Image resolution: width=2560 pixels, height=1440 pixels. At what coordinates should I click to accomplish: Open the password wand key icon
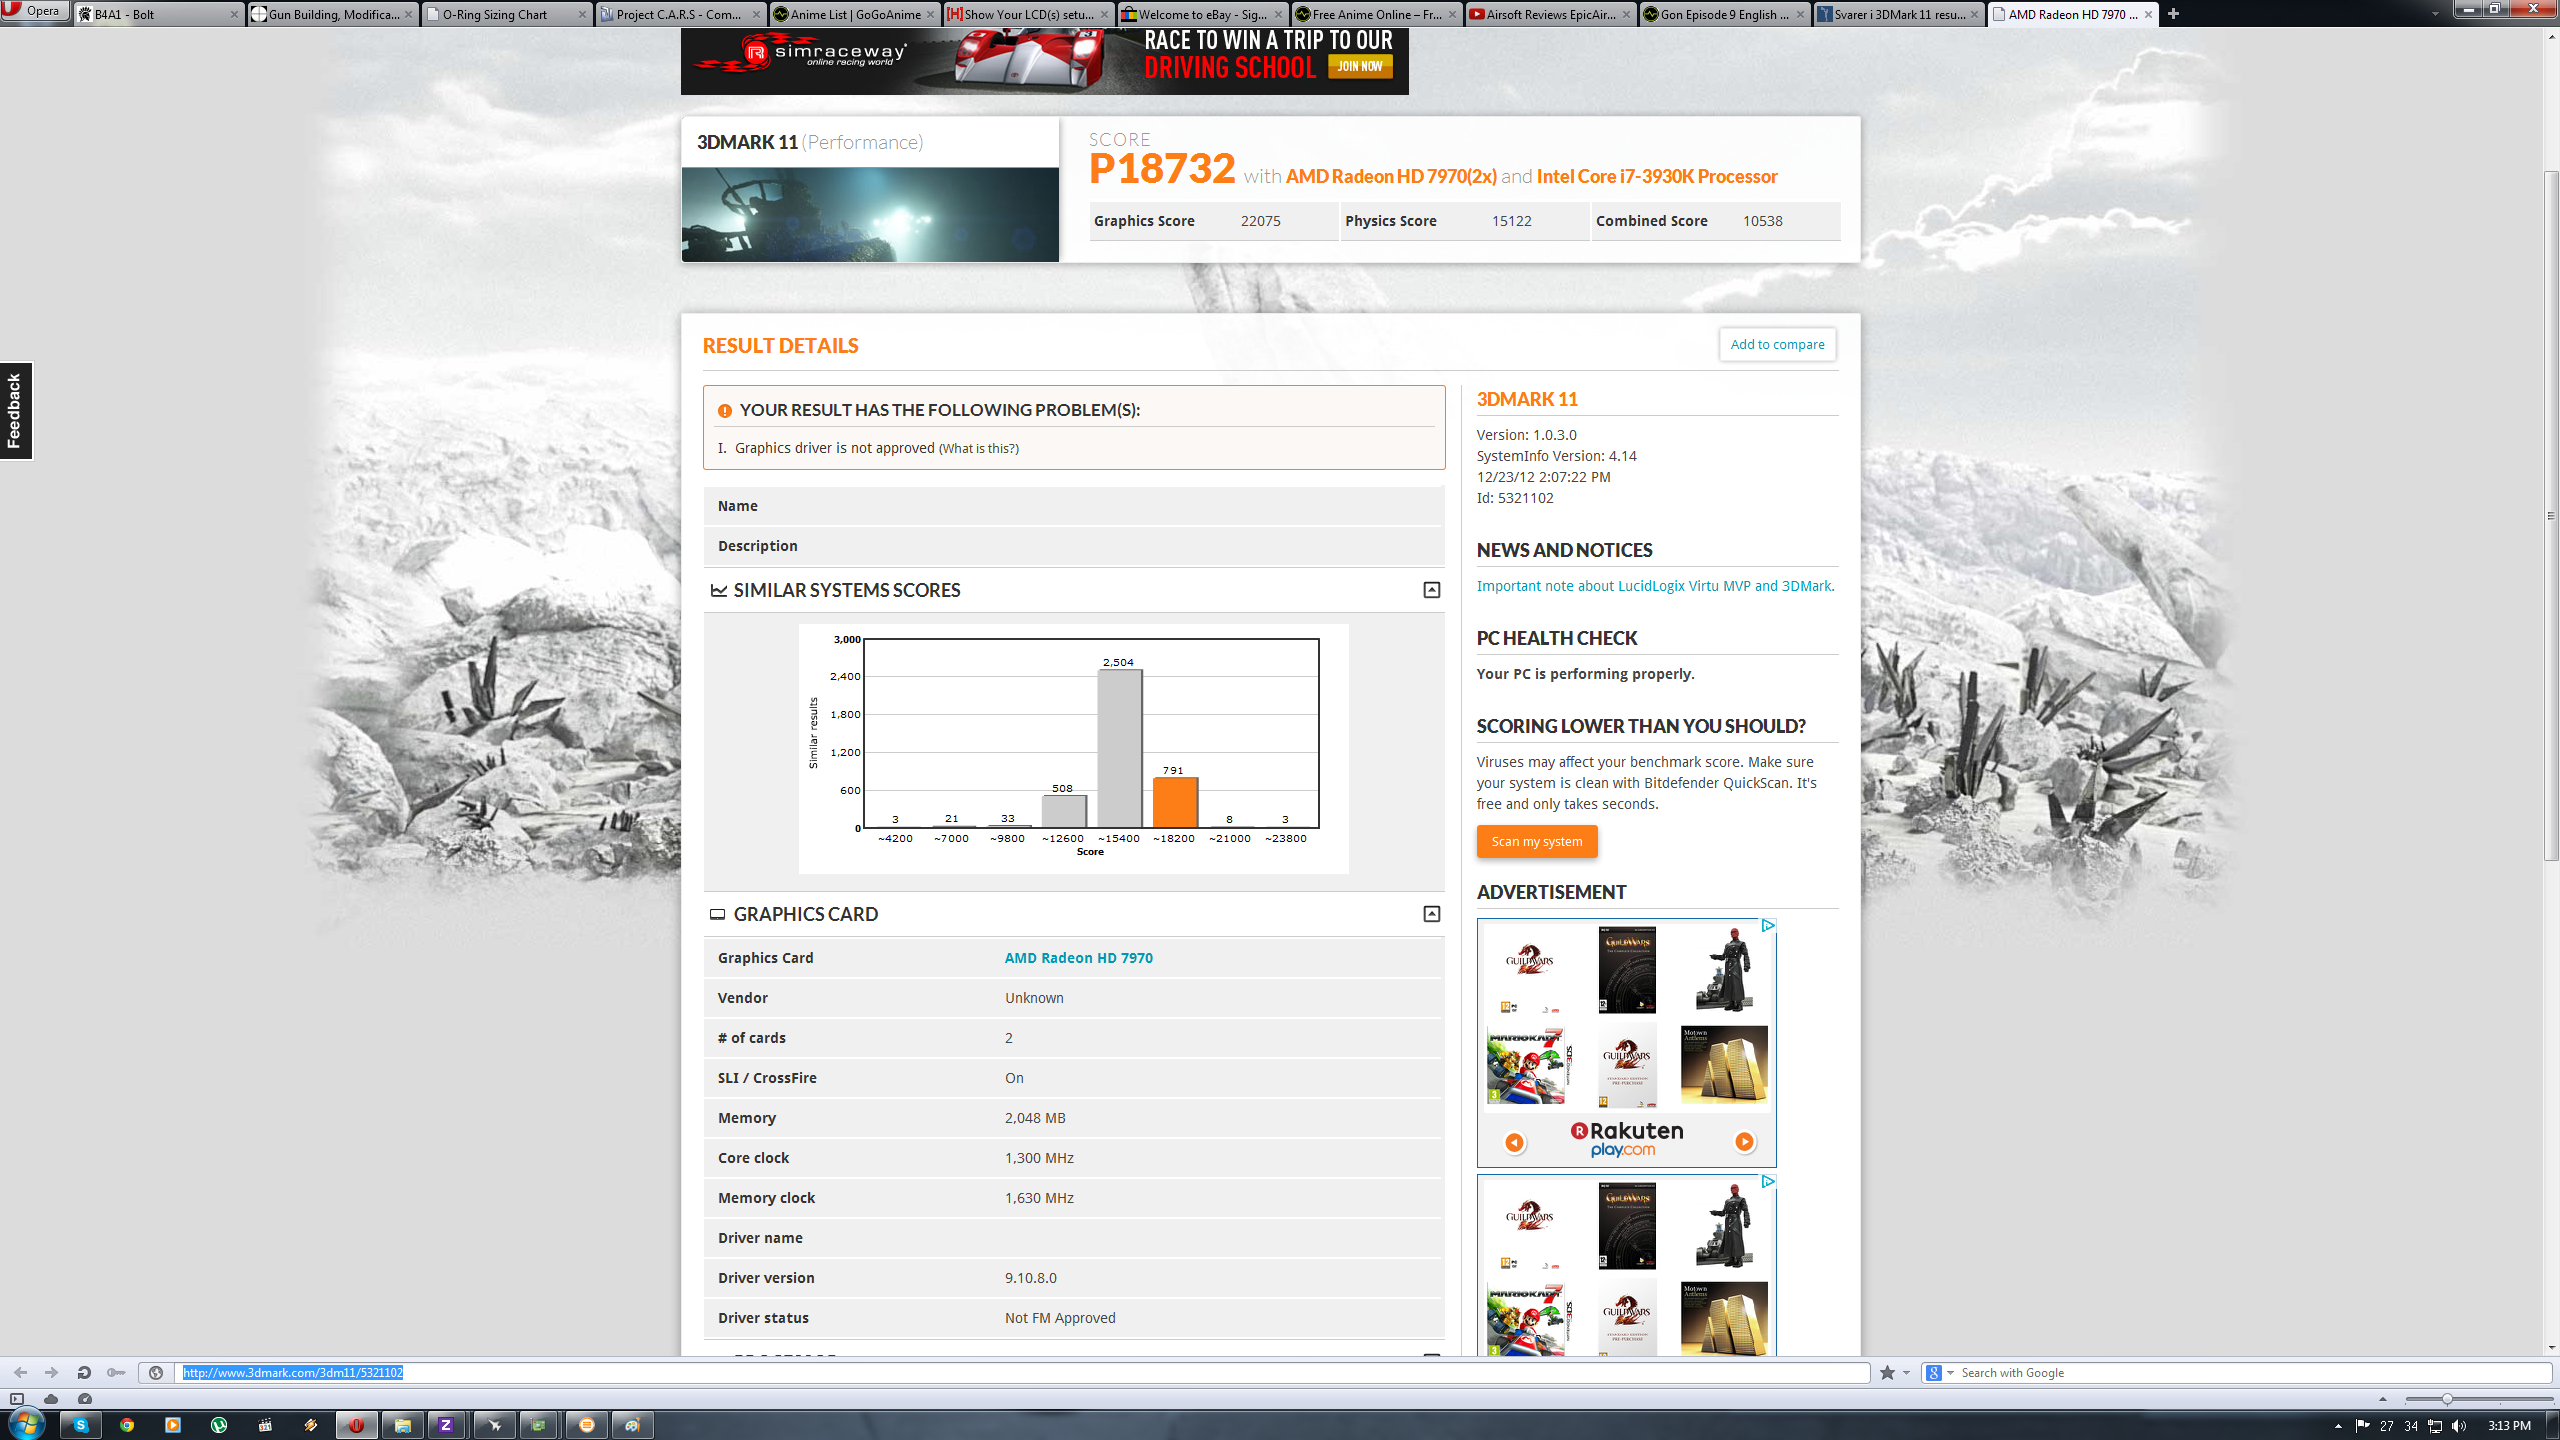(116, 1373)
